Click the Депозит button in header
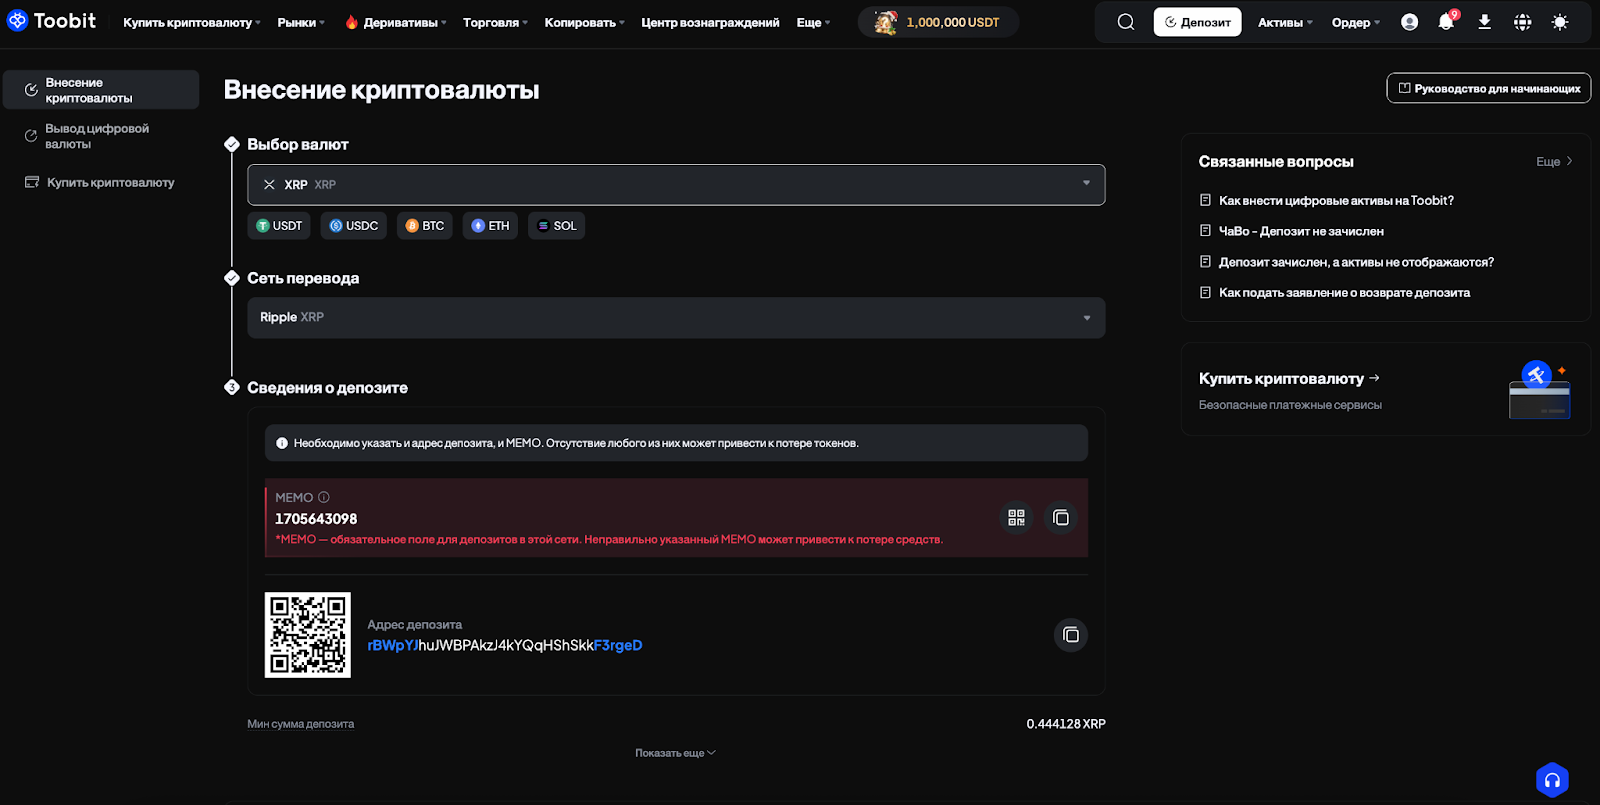 tap(1197, 22)
